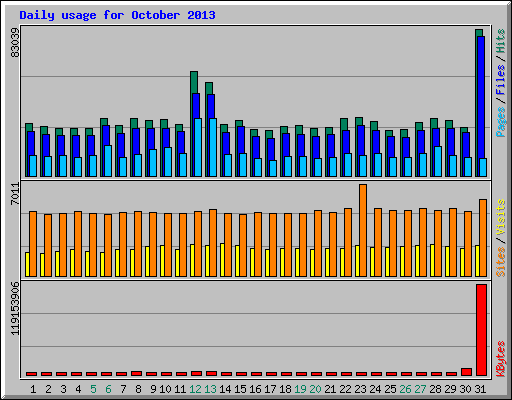
Task: Click day 13 on the x-axis
Action: (210, 389)
